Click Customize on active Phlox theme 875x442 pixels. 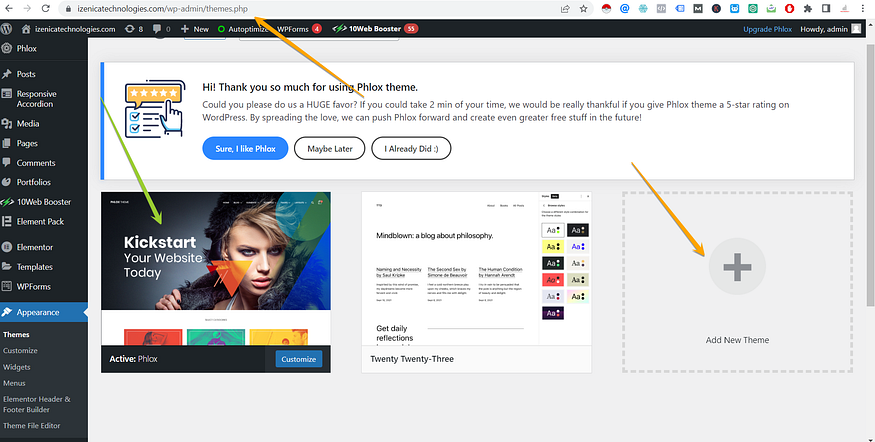[x=299, y=359]
